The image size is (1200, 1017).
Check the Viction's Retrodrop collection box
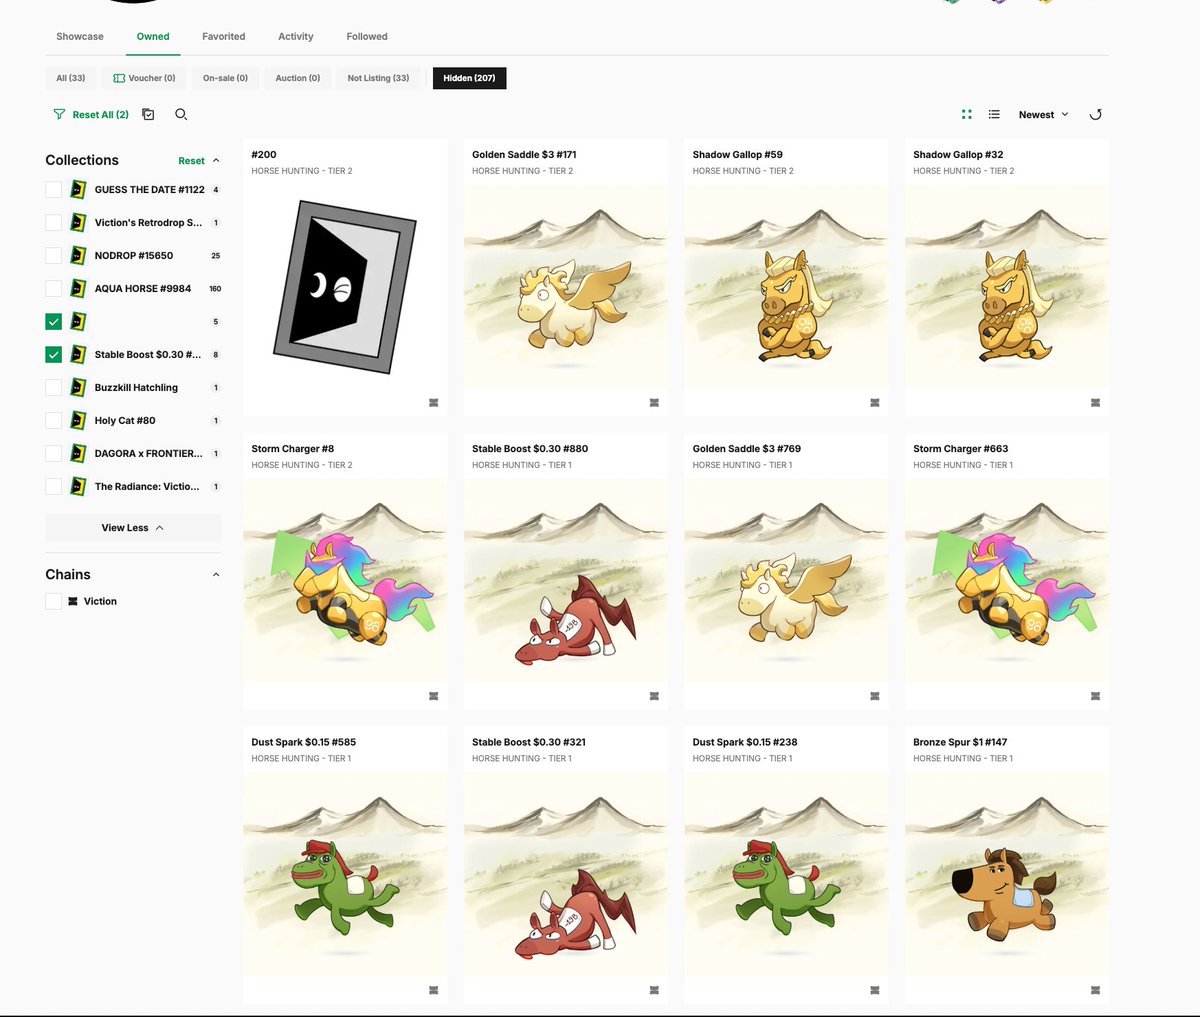(x=54, y=222)
